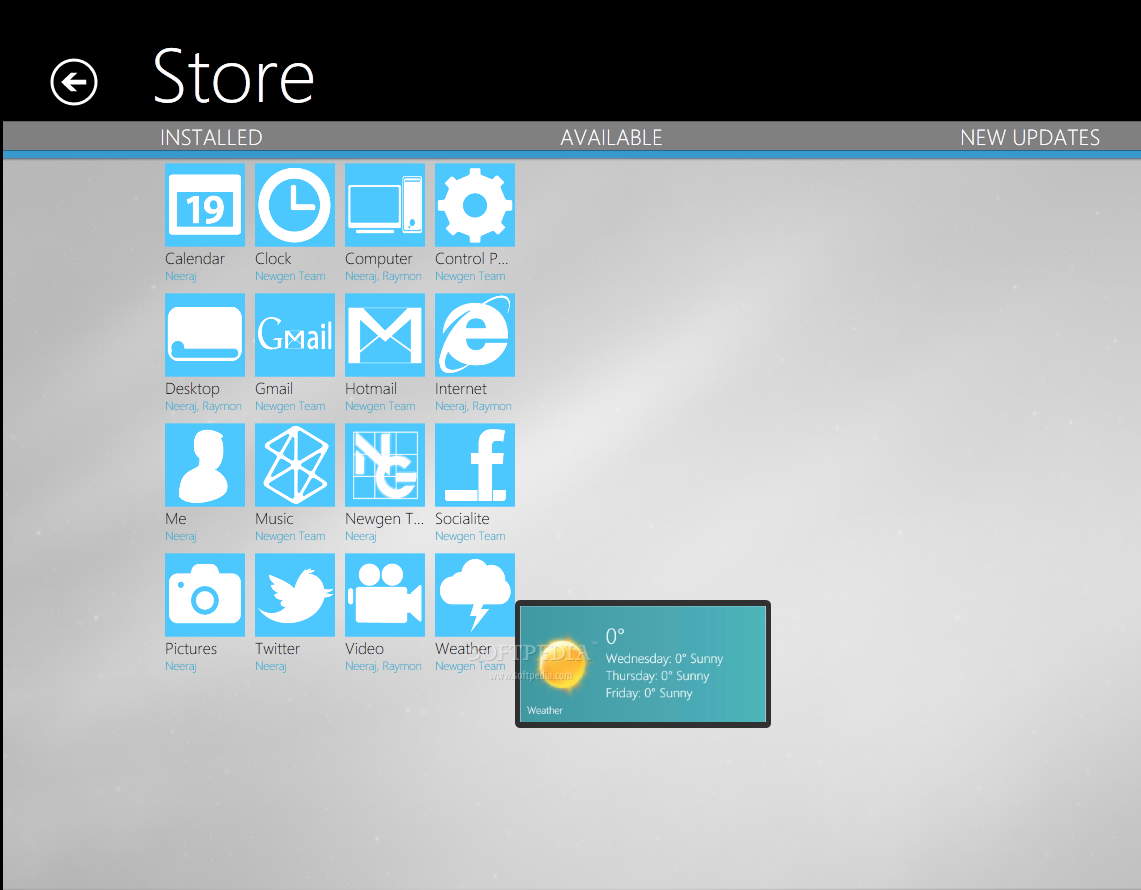1141x890 pixels.
Task: Click author "Newgen Team" under Hotmail
Action: click(381, 406)
